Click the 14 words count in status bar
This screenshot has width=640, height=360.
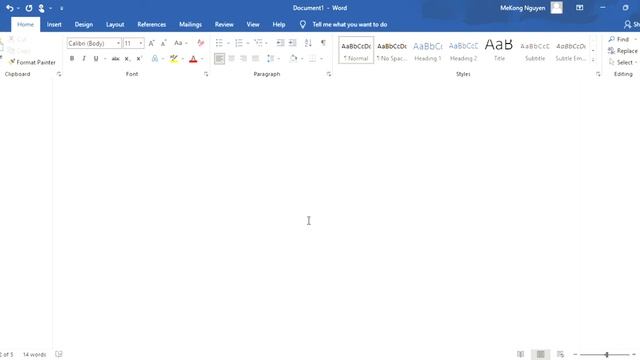click(x=35, y=354)
